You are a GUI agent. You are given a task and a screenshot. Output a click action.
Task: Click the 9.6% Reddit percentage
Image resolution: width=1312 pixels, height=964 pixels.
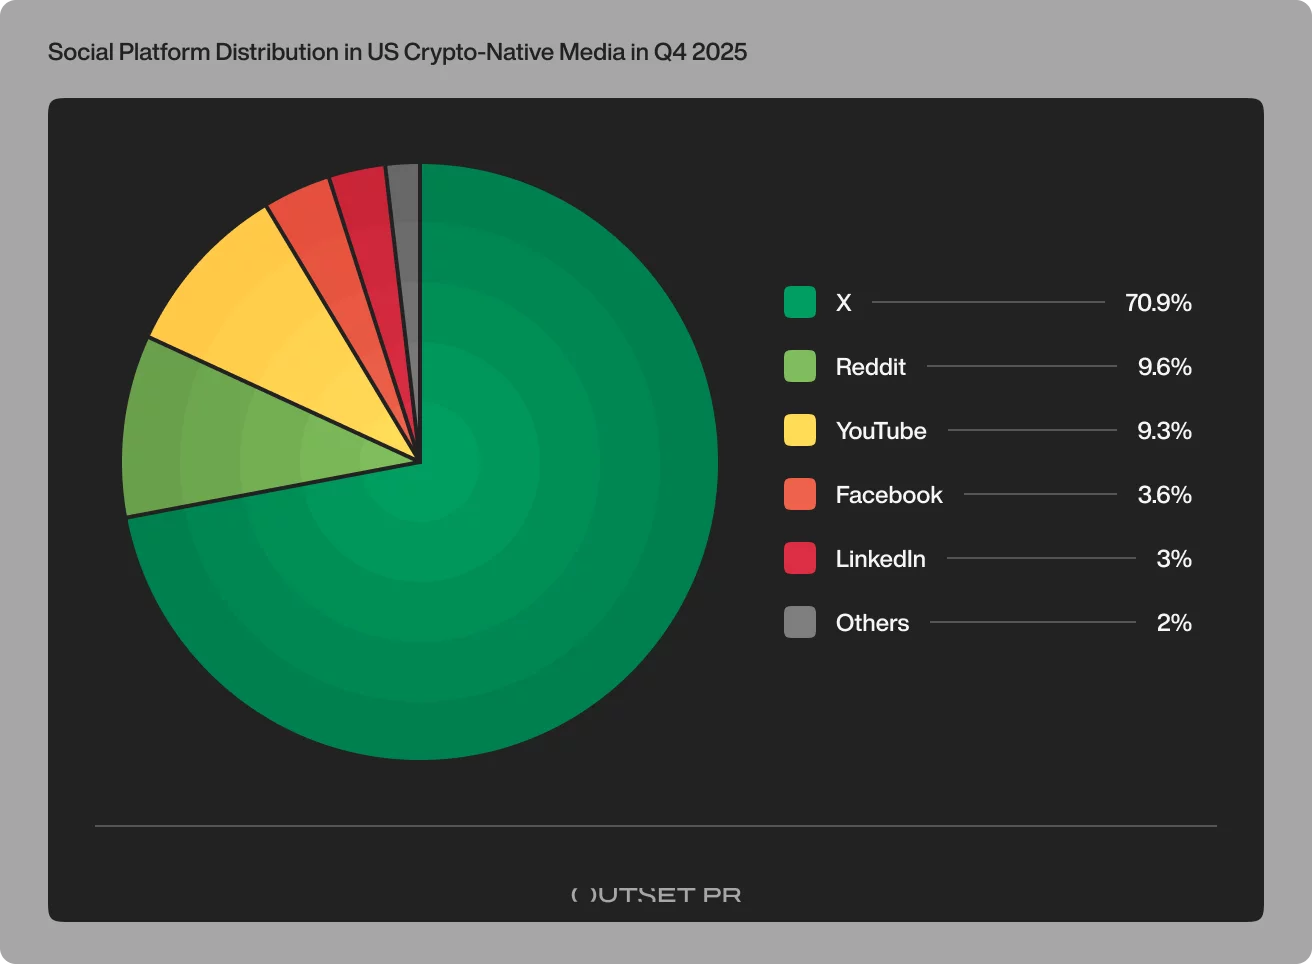click(1165, 366)
